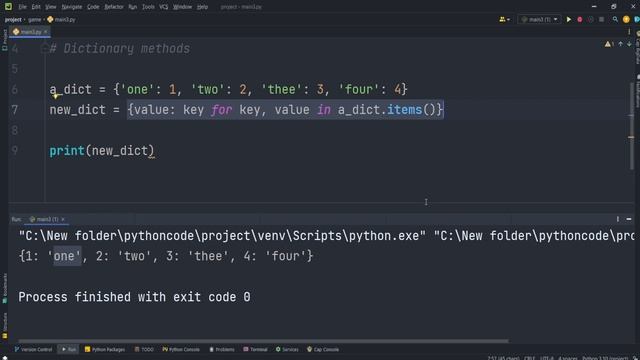Viewport: 640px width, 360px height.
Task: Place cursor at line number 7 gutter
Action: (15, 110)
